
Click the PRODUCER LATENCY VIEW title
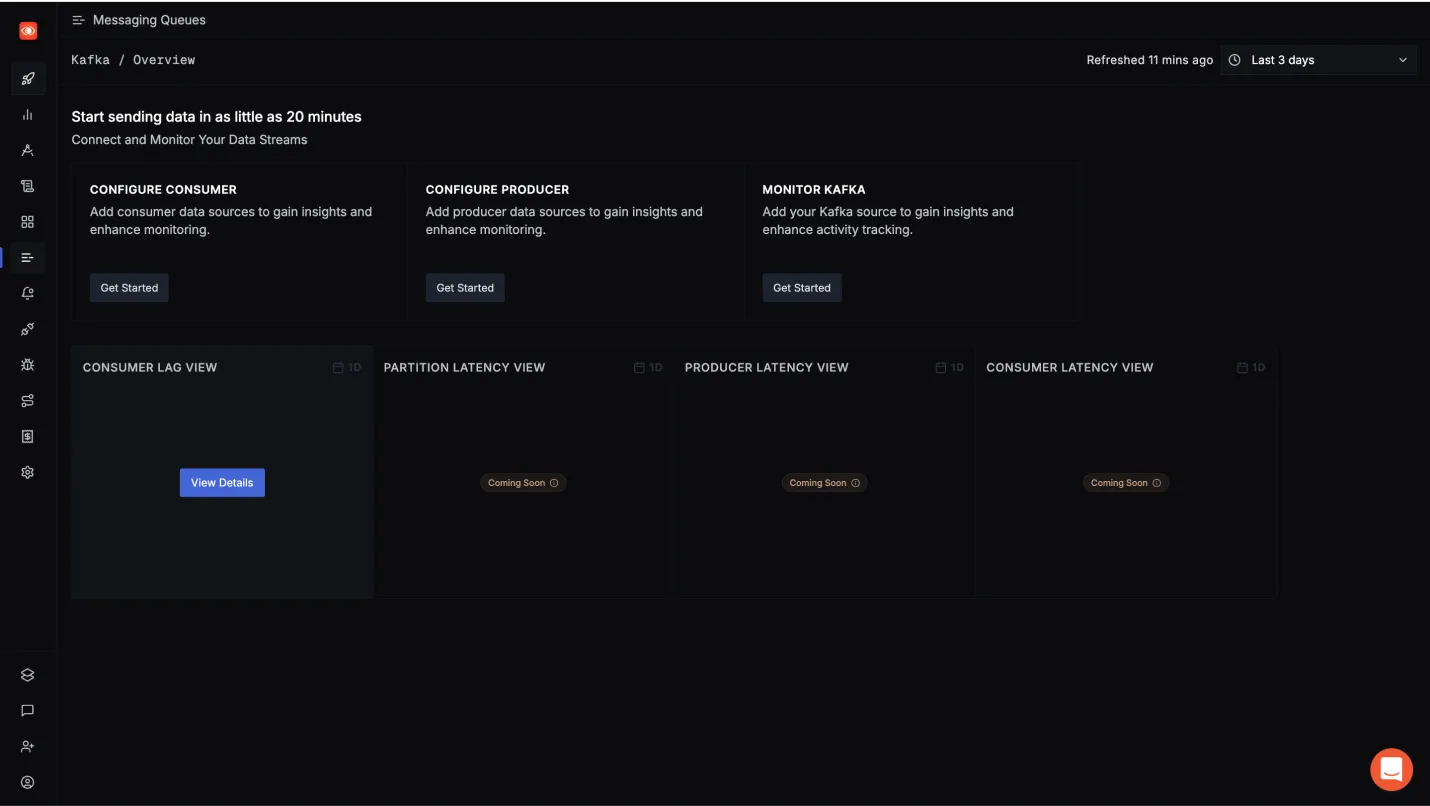(x=766, y=368)
